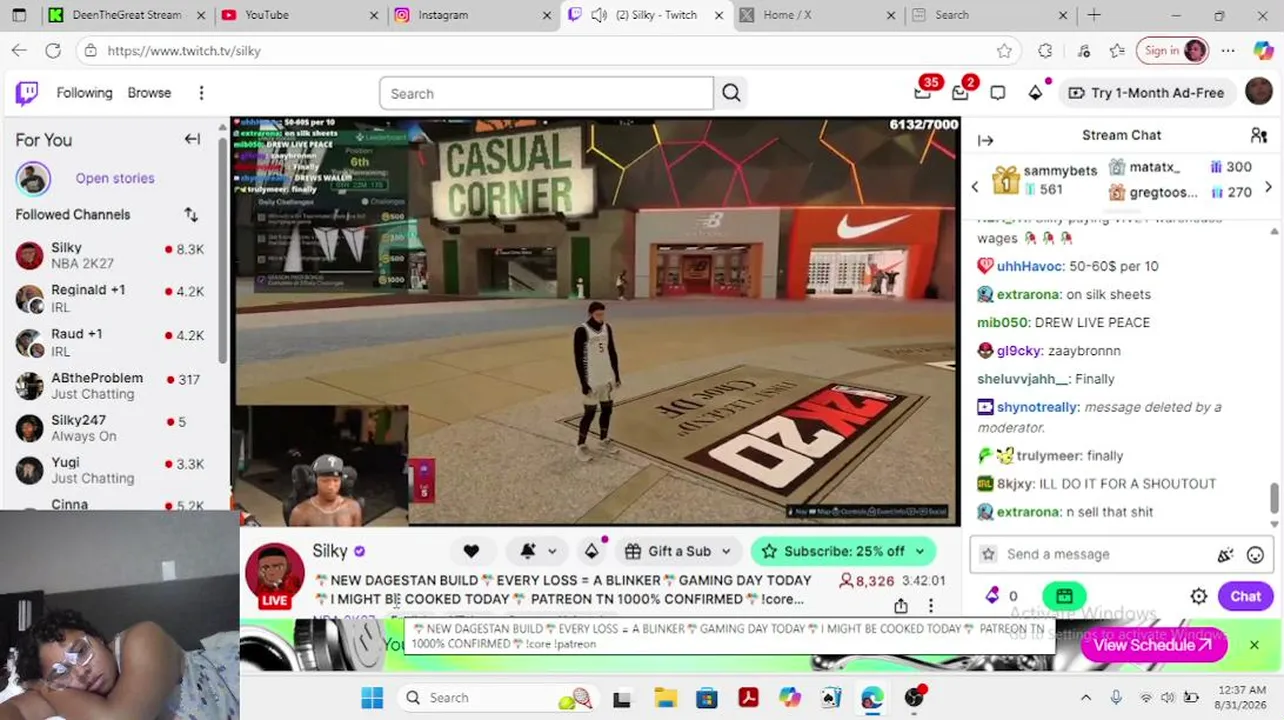The height and width of the screenshot is (720, 1284).
Task: Click the chat scrollbar thumb
Action: (x=1274, y=497)
